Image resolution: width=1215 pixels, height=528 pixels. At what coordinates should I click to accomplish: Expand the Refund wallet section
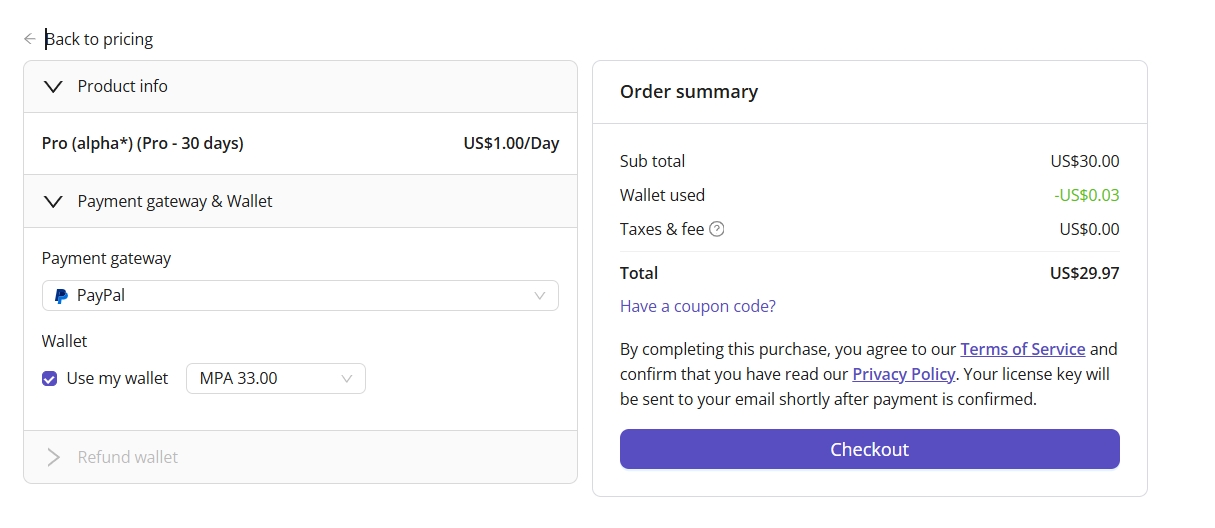pyautogui.click(x=54, y=457)
